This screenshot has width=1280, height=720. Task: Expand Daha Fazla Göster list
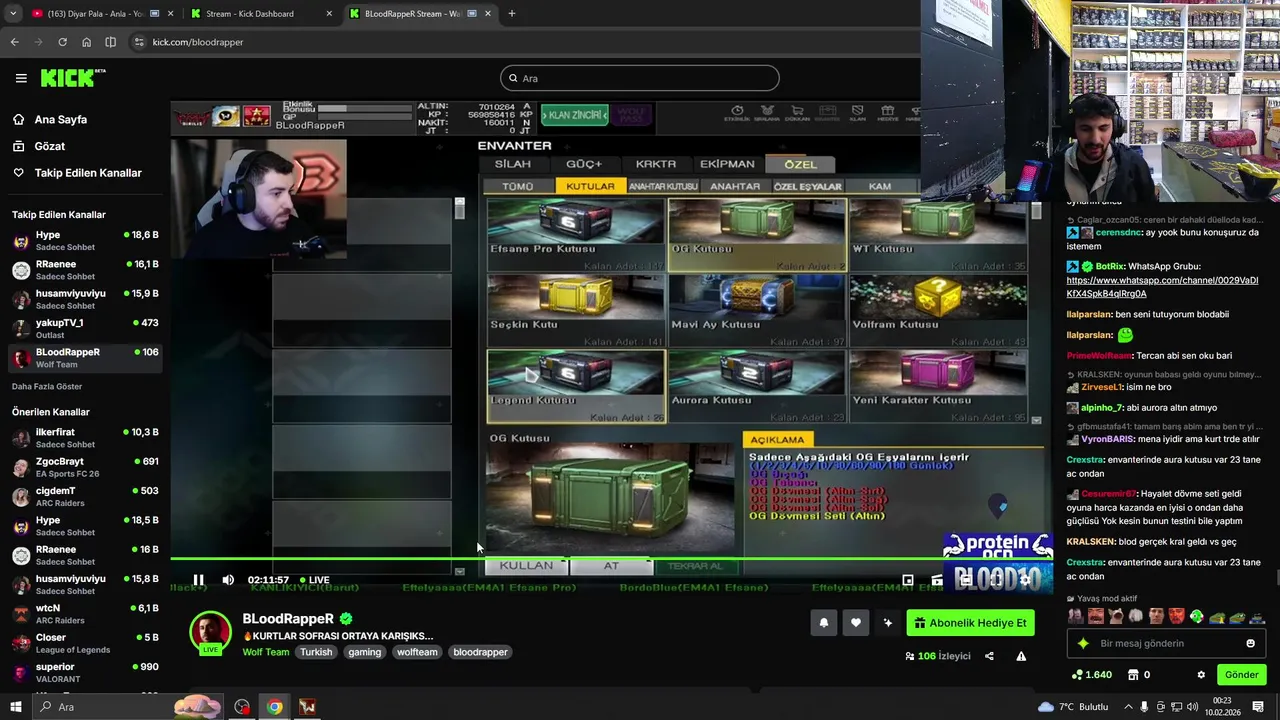pyautogui.click(x=47, y=386)
